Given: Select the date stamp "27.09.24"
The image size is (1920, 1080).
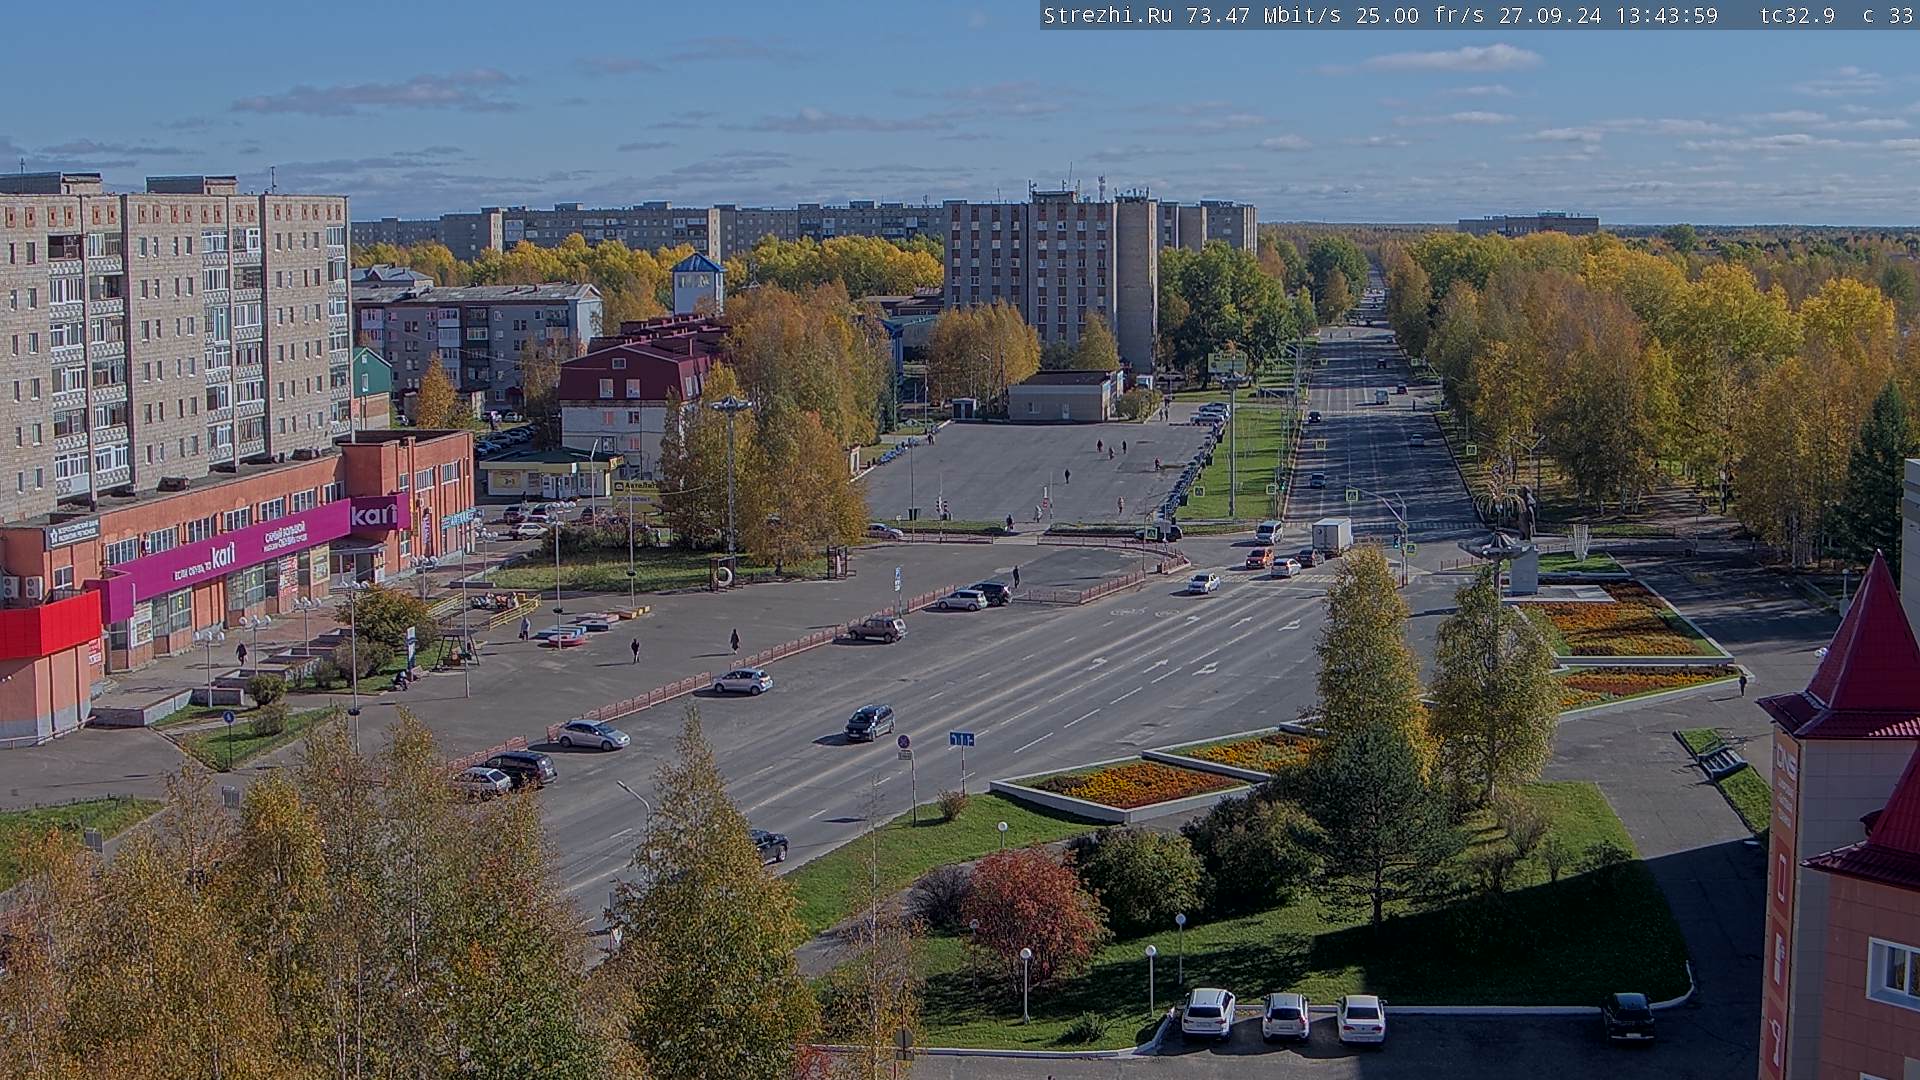Looking at the screenshot, I should (x=1550, y=15).
